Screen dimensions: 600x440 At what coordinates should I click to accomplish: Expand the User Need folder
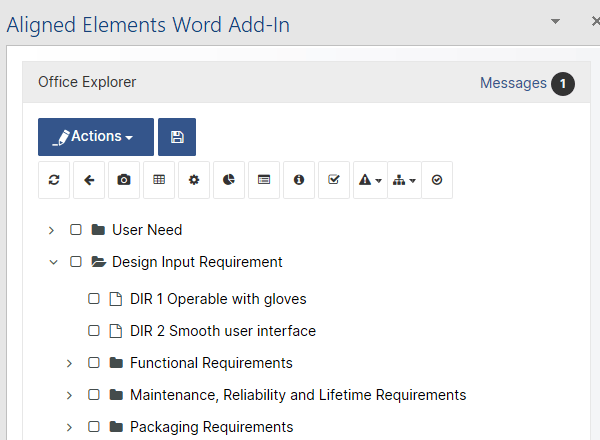click(x=52, y=230)
